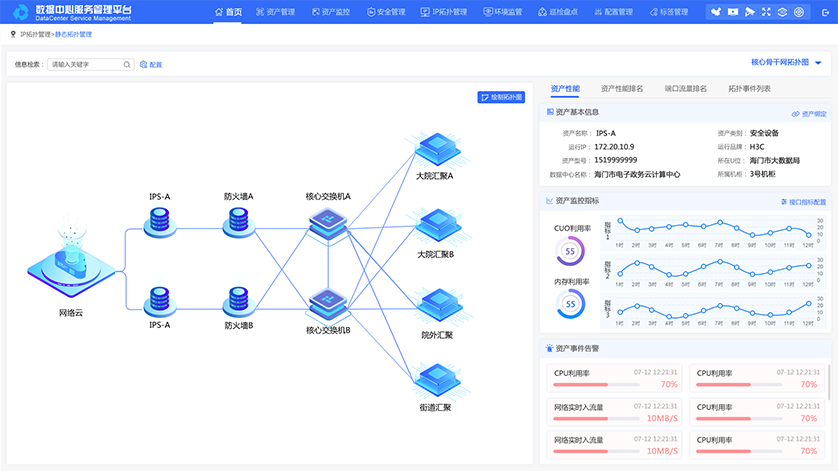Click the 海门市大数据局 value
This screenshot has height=471, width=838.
point(774,160)
